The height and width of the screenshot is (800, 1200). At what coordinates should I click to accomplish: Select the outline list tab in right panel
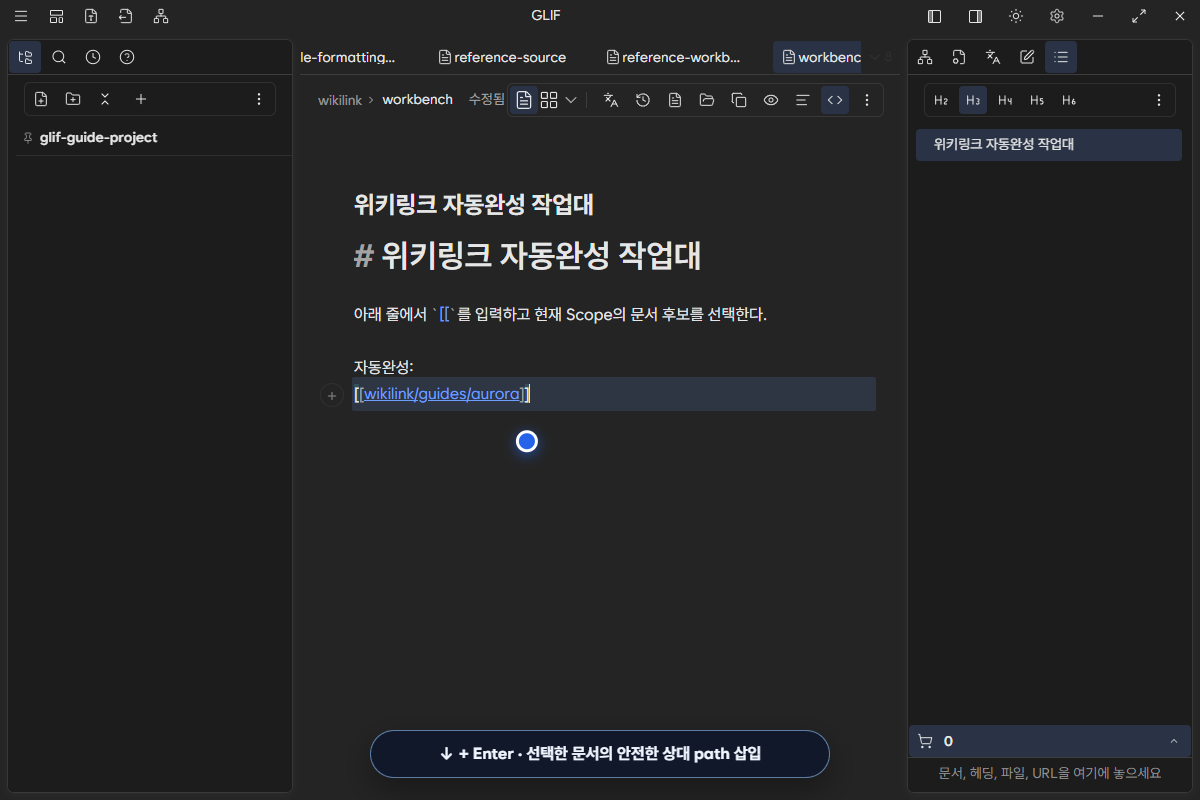click(x=1061, y=57)
